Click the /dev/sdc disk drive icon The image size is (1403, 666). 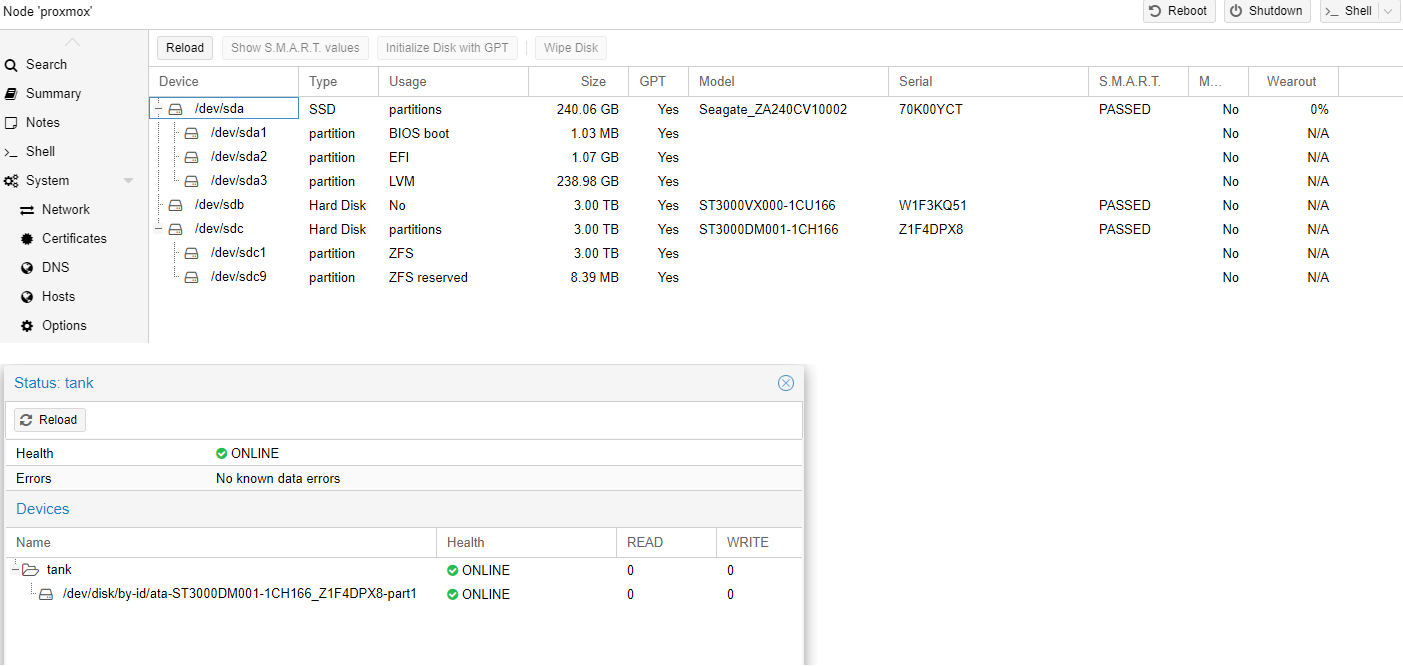point(175,229)
